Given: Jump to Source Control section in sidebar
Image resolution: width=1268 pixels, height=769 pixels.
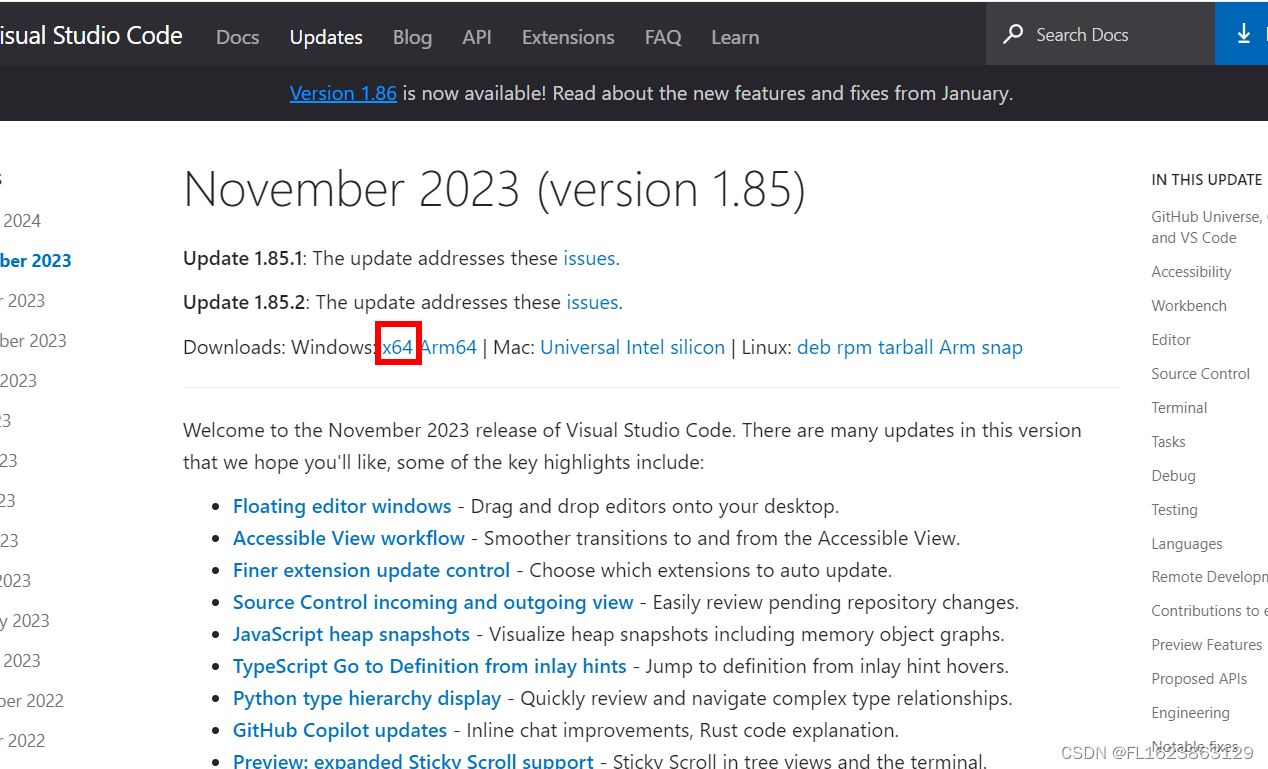Looking at the screenshot, I should pos(1201,374).
